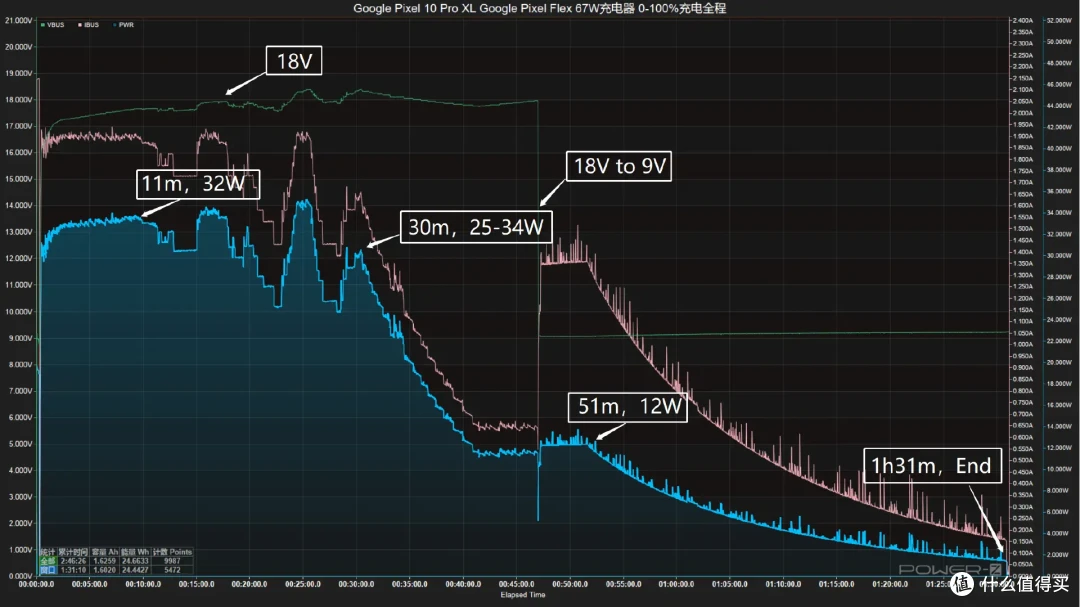This screenshot has width=1080, height=607.
Task: Click the total time value 2:46:26
Action: pyautogui.click(x=73, y=562)
